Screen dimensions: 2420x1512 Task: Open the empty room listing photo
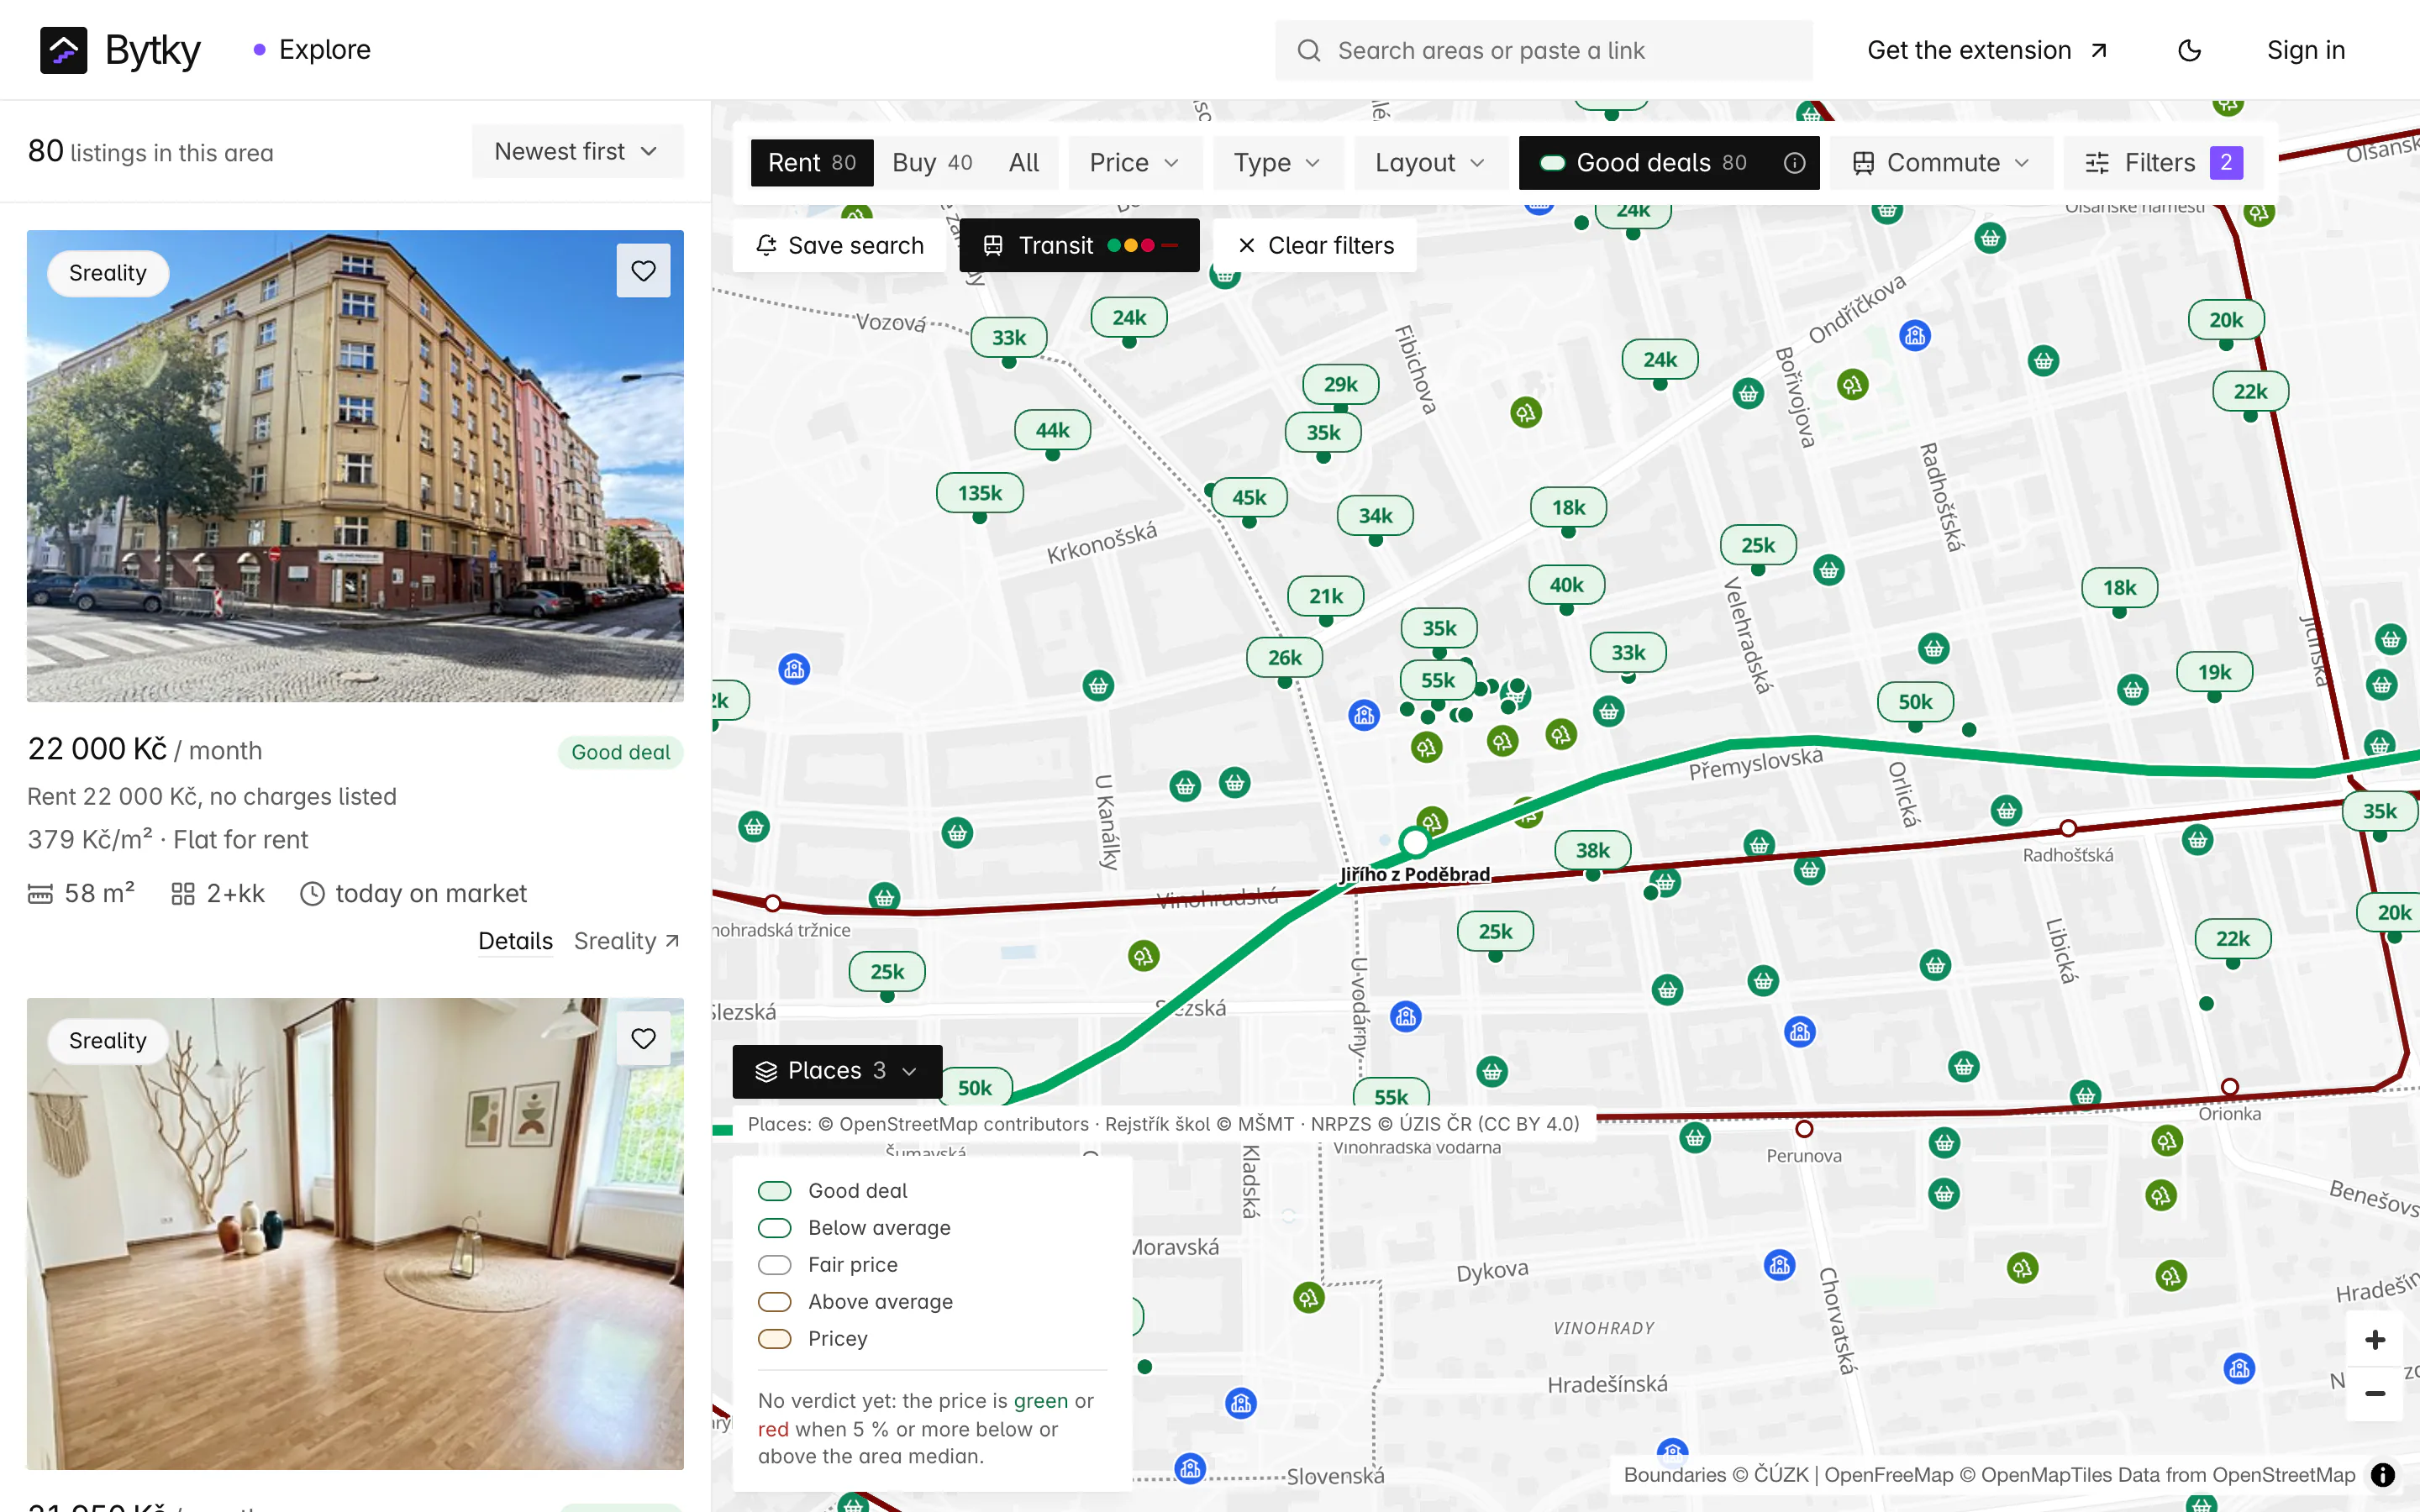pos(355,1233)
